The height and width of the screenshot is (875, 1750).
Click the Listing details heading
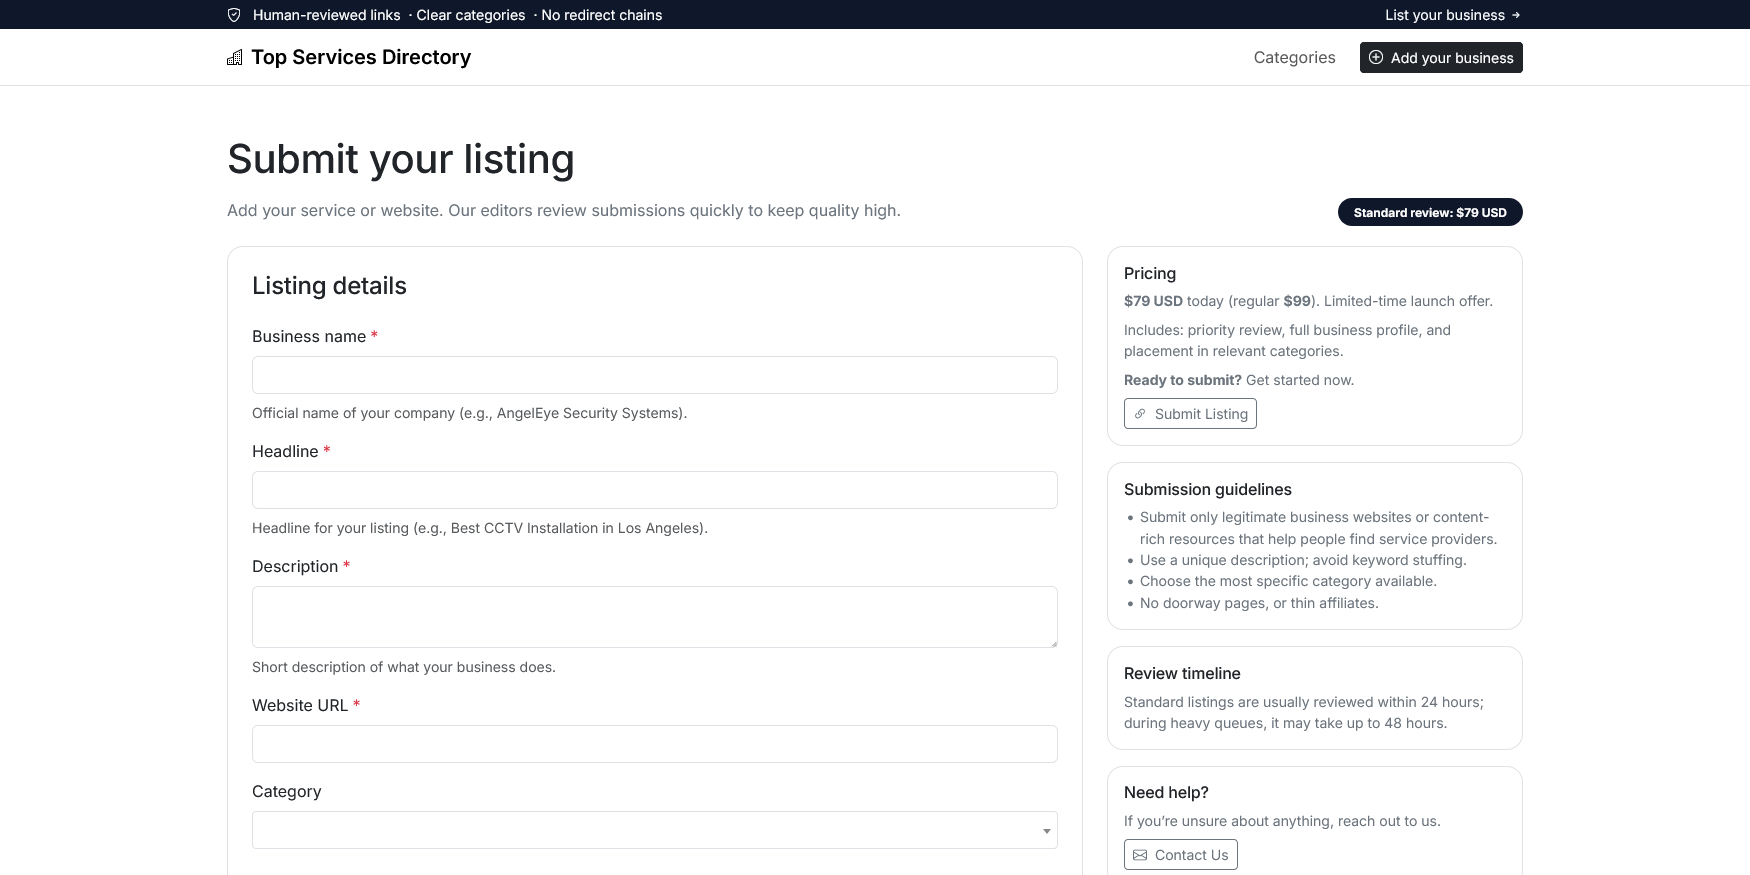point(329,286)
